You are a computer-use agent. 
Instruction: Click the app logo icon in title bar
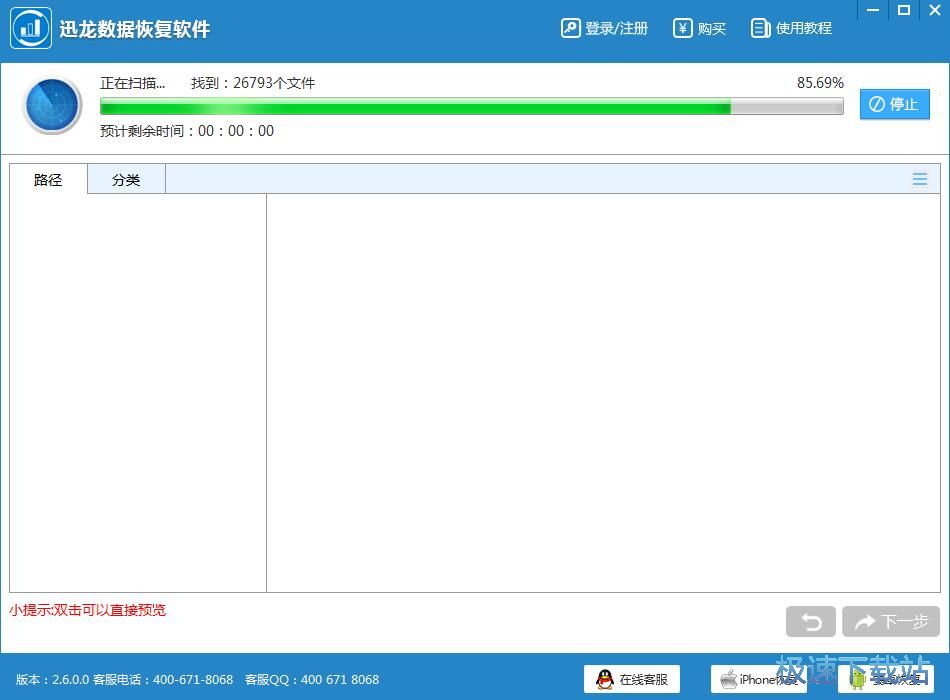pyautogui.click(x=30, y=28)
